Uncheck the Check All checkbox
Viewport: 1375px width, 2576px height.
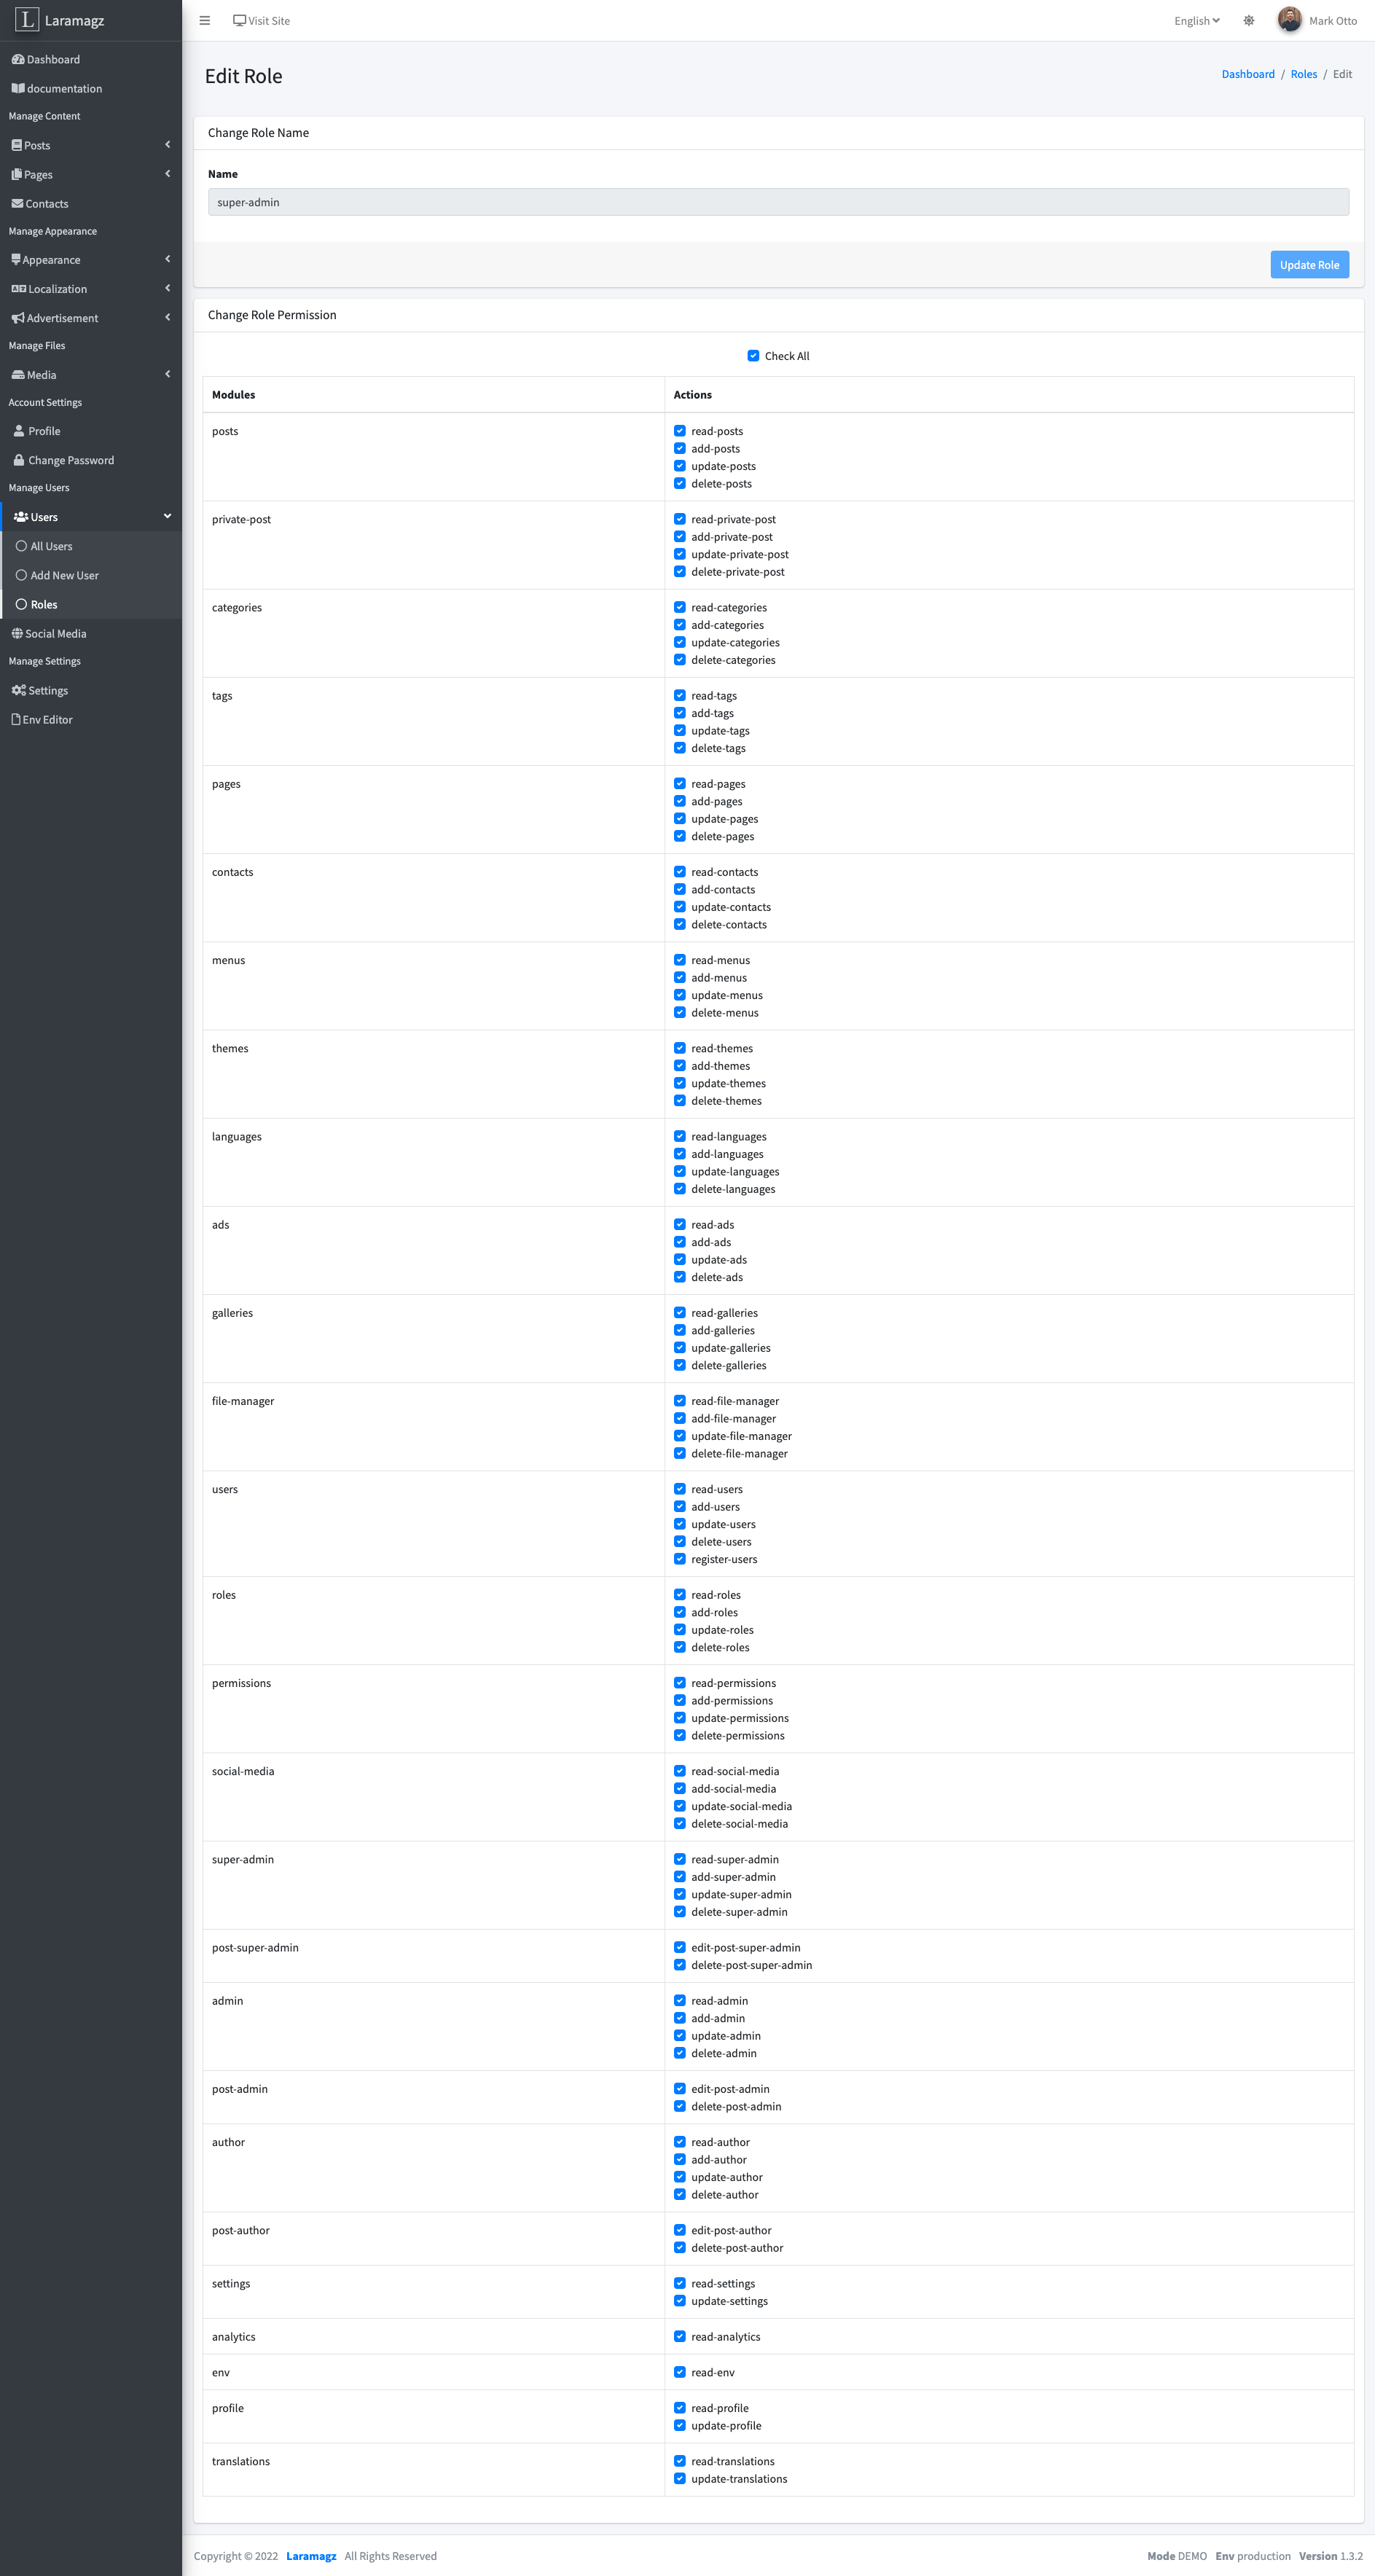click(x=753, y=356)
